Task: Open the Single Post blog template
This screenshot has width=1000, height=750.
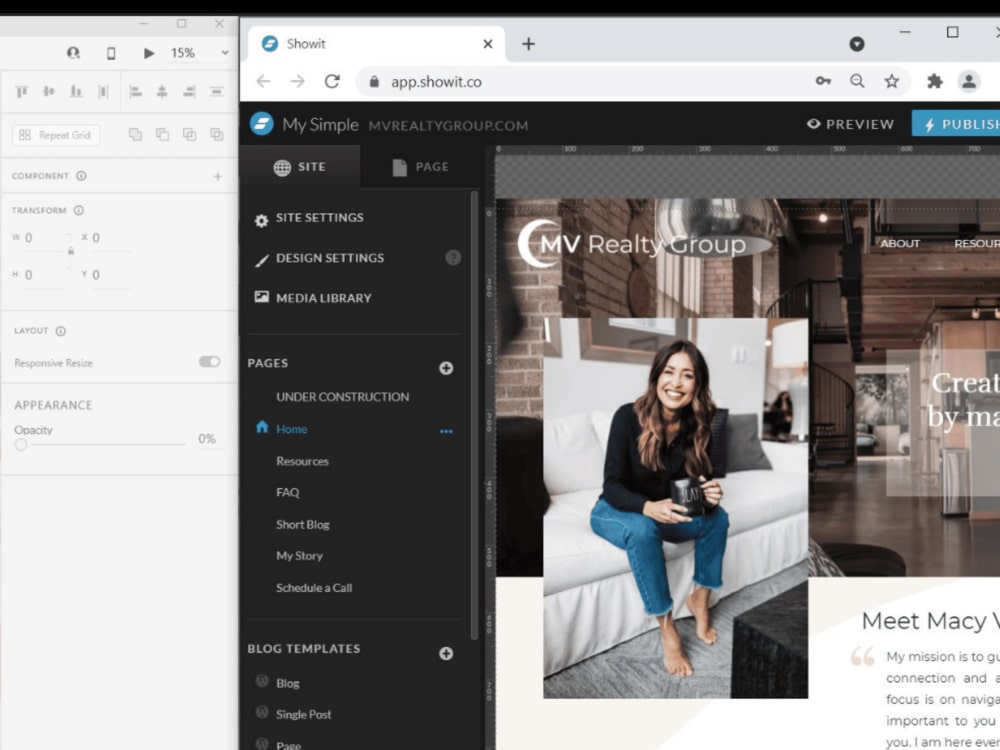Action: 304,714
